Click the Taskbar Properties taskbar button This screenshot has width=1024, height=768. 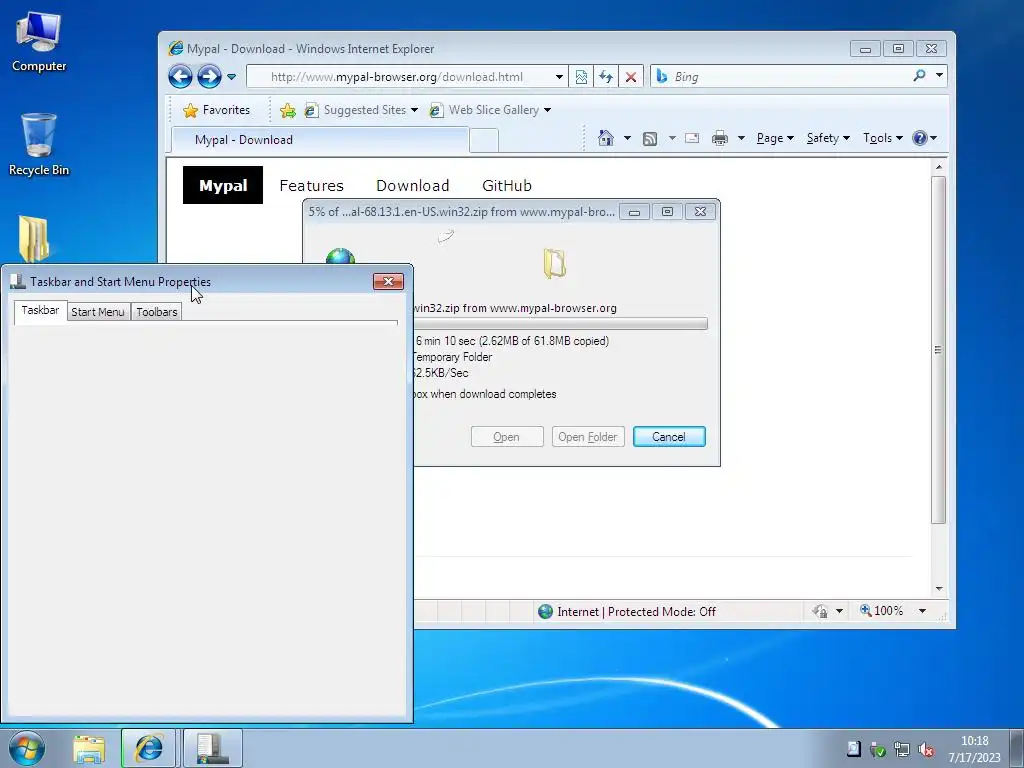click(x=213, y=748)
